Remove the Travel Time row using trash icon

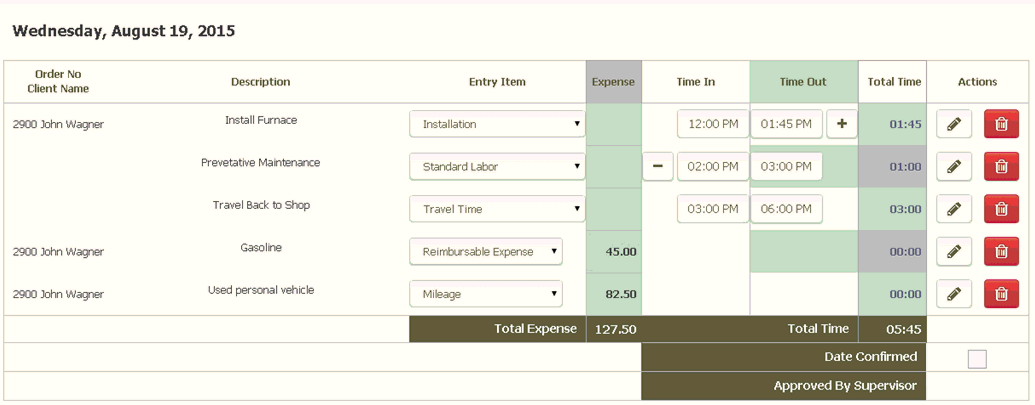coord(1001,209)
